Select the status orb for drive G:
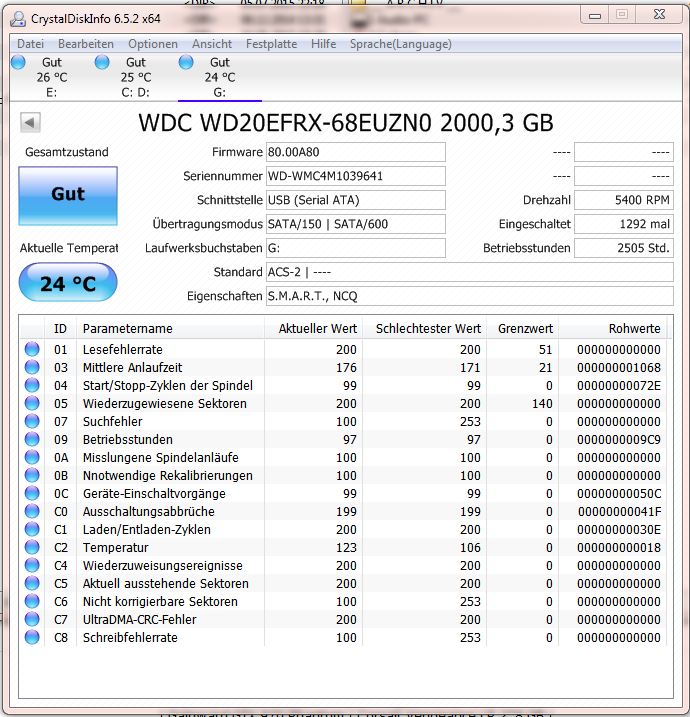 tap(186, 62)
